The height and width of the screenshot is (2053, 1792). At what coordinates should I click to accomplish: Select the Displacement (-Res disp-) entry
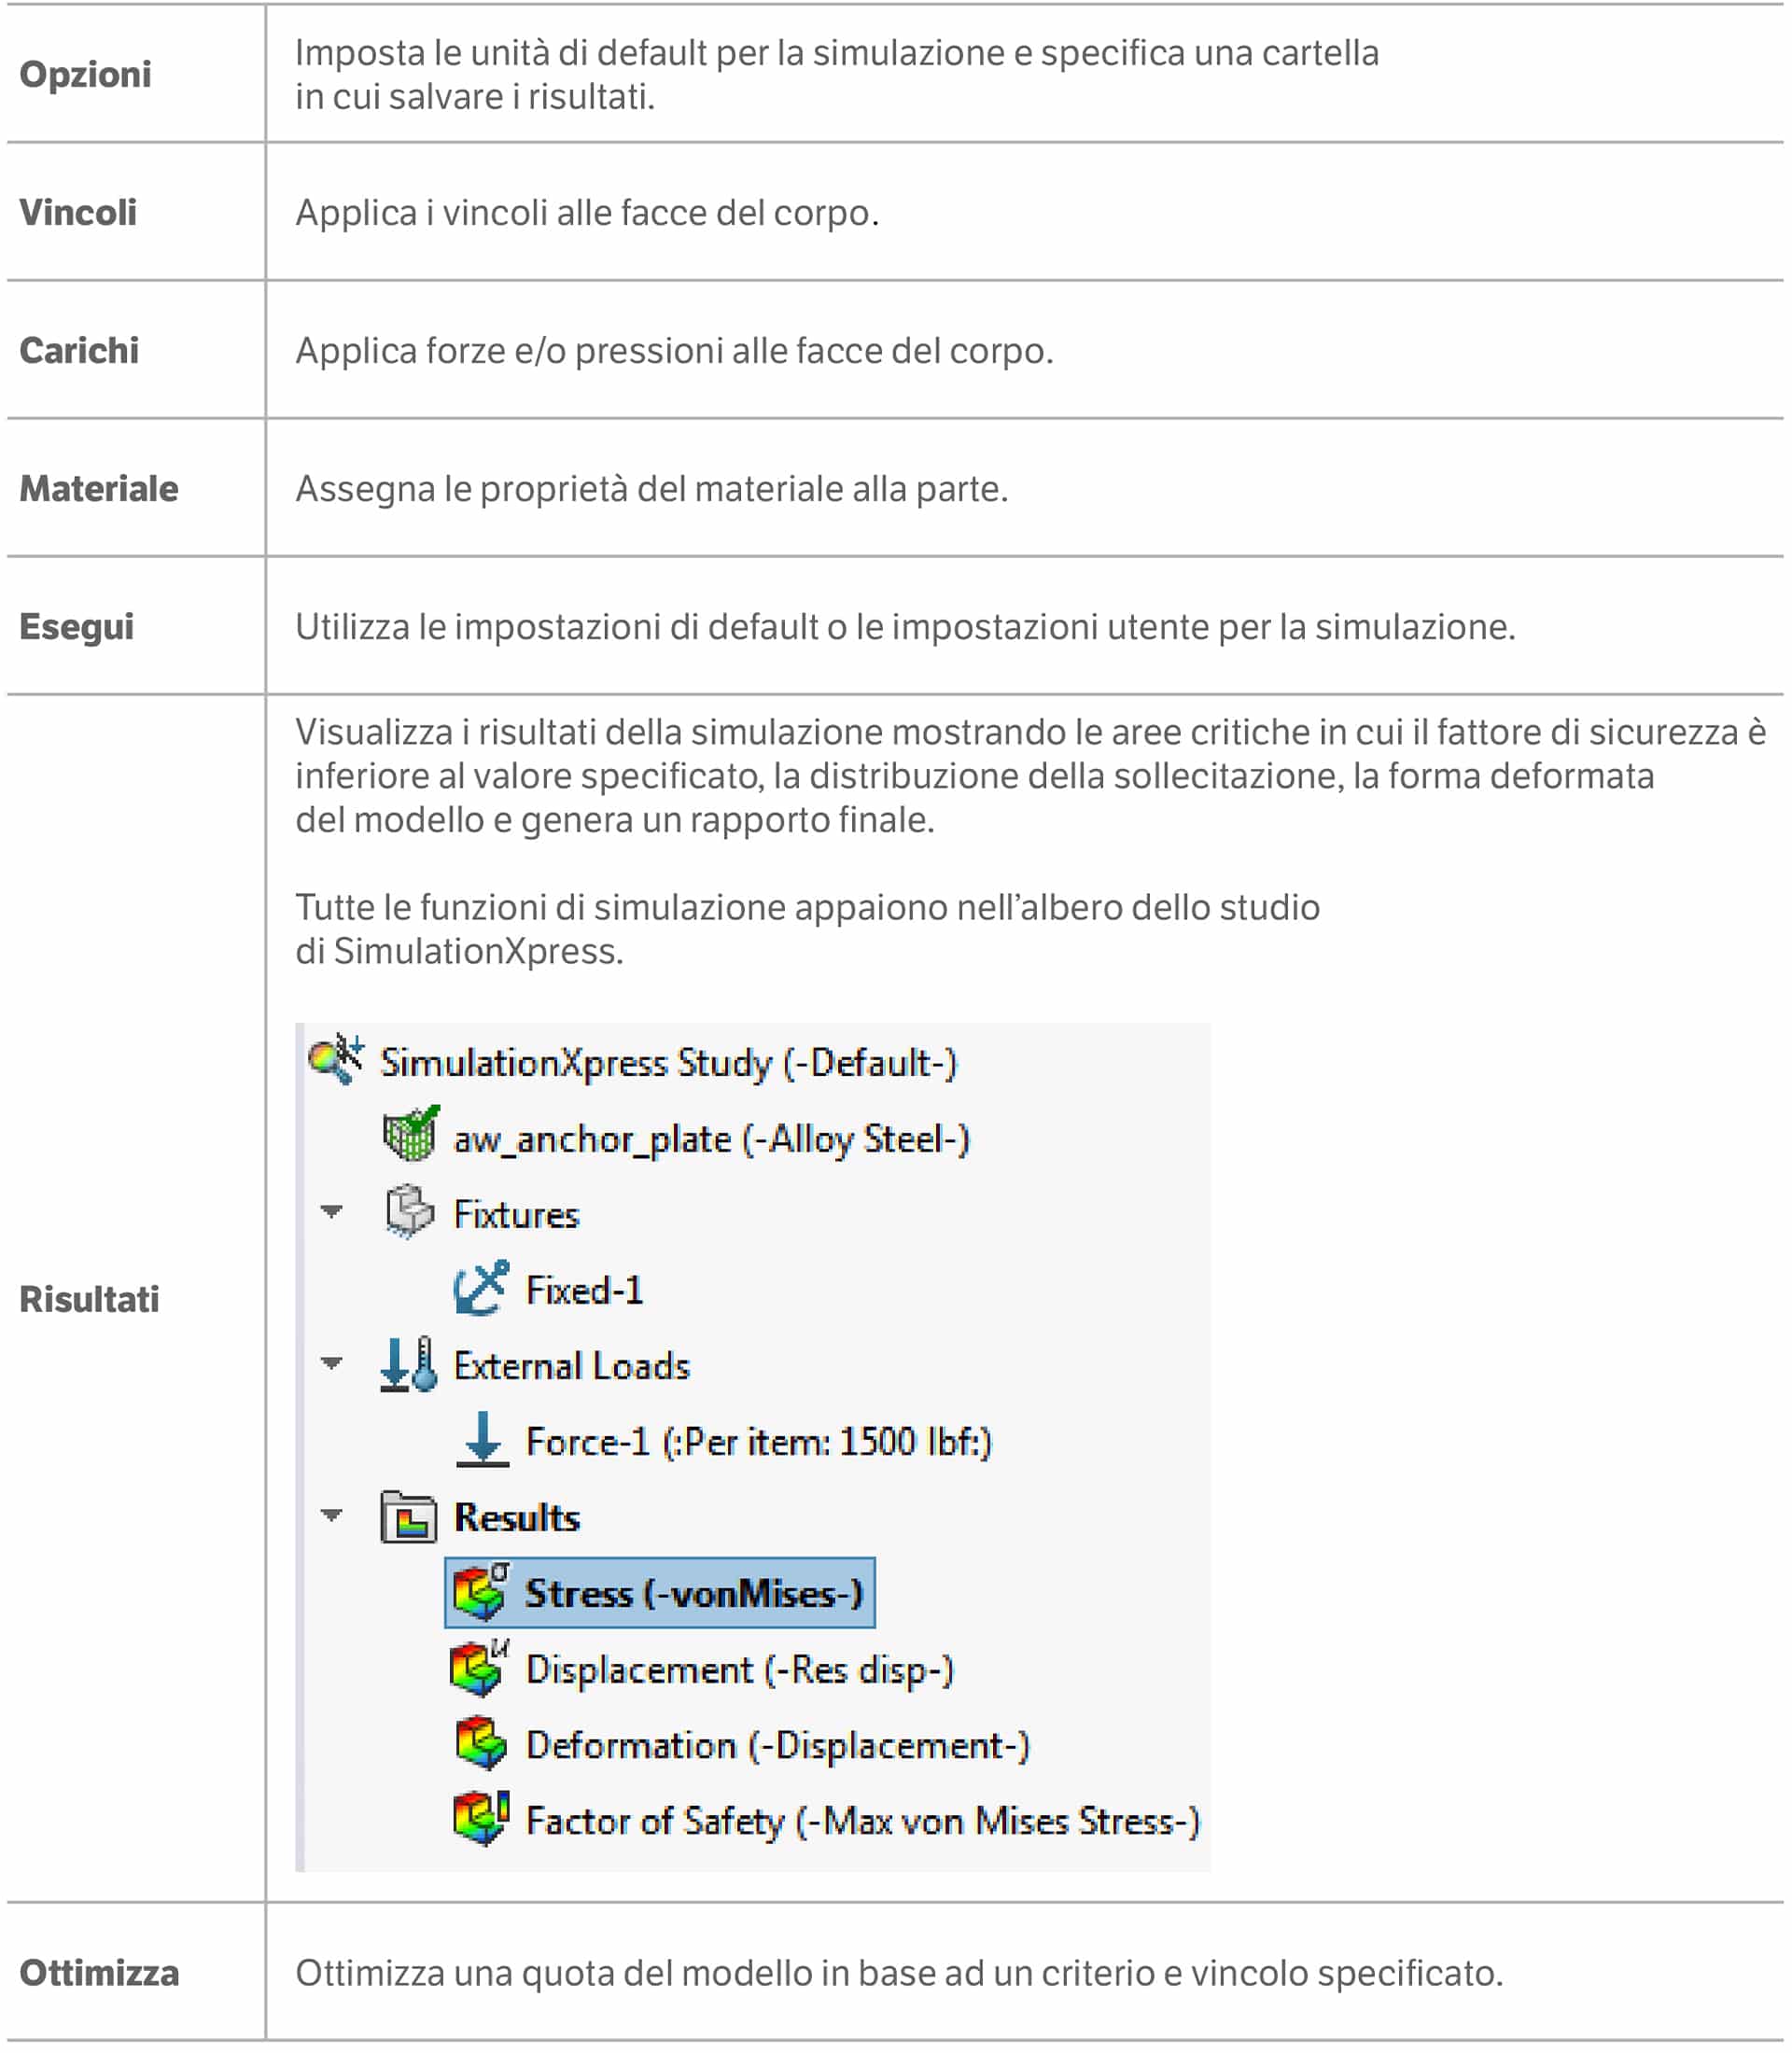[x=739, y=1669]
